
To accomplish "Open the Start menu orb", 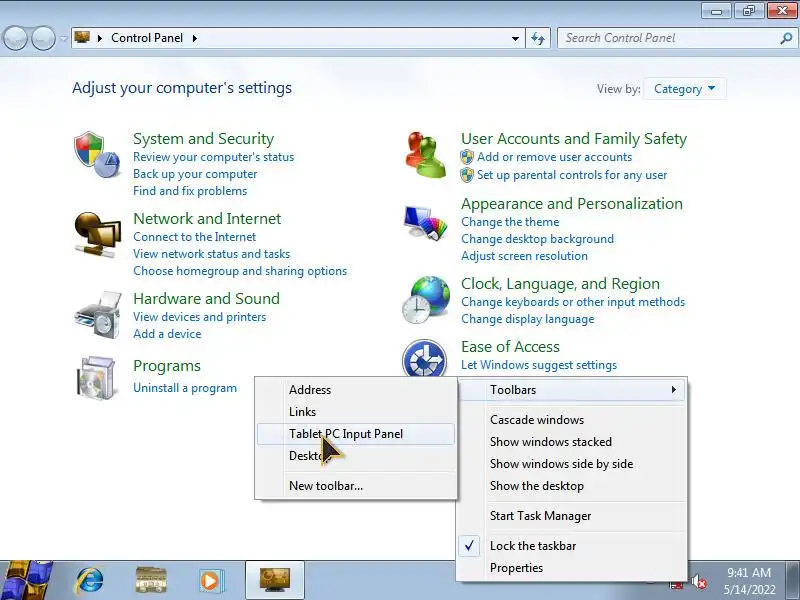I will coord(26,580).
